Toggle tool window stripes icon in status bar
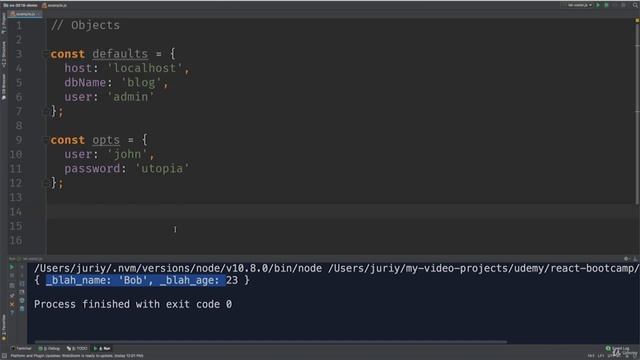Image resolution: width=640 pixels, height=360 pixels. coord(4,356)
